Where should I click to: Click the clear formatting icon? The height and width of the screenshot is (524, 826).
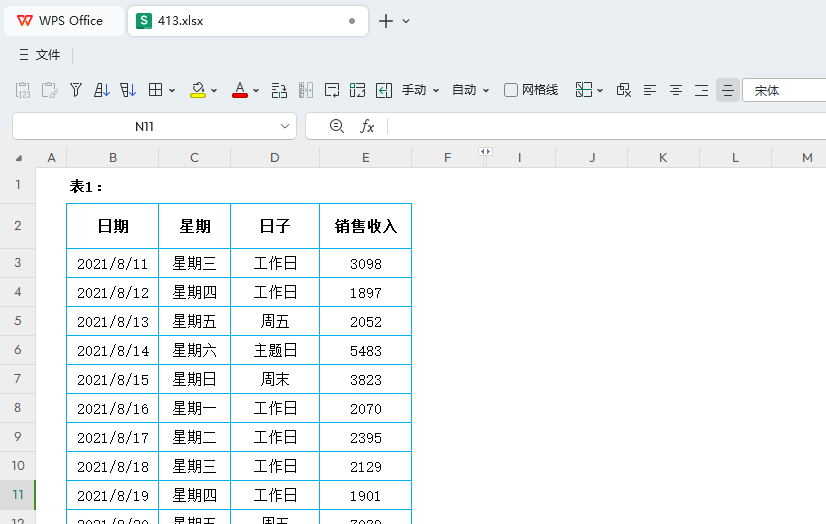(624, 90)
